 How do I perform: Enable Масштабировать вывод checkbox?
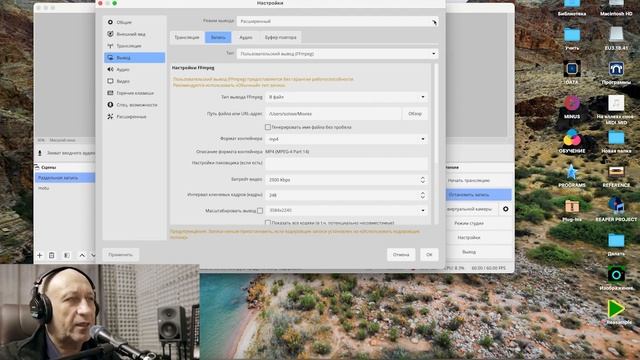point(260,211)
